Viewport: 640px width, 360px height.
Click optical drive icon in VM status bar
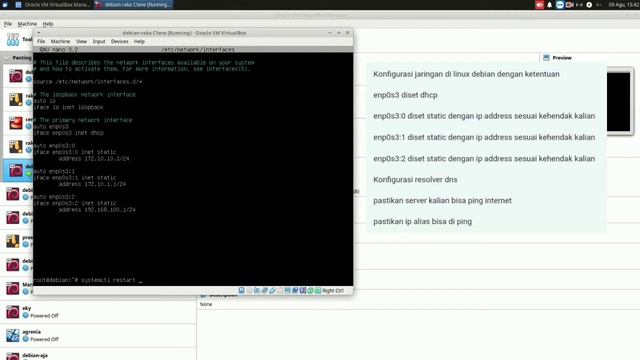click(x=249, y=291)
